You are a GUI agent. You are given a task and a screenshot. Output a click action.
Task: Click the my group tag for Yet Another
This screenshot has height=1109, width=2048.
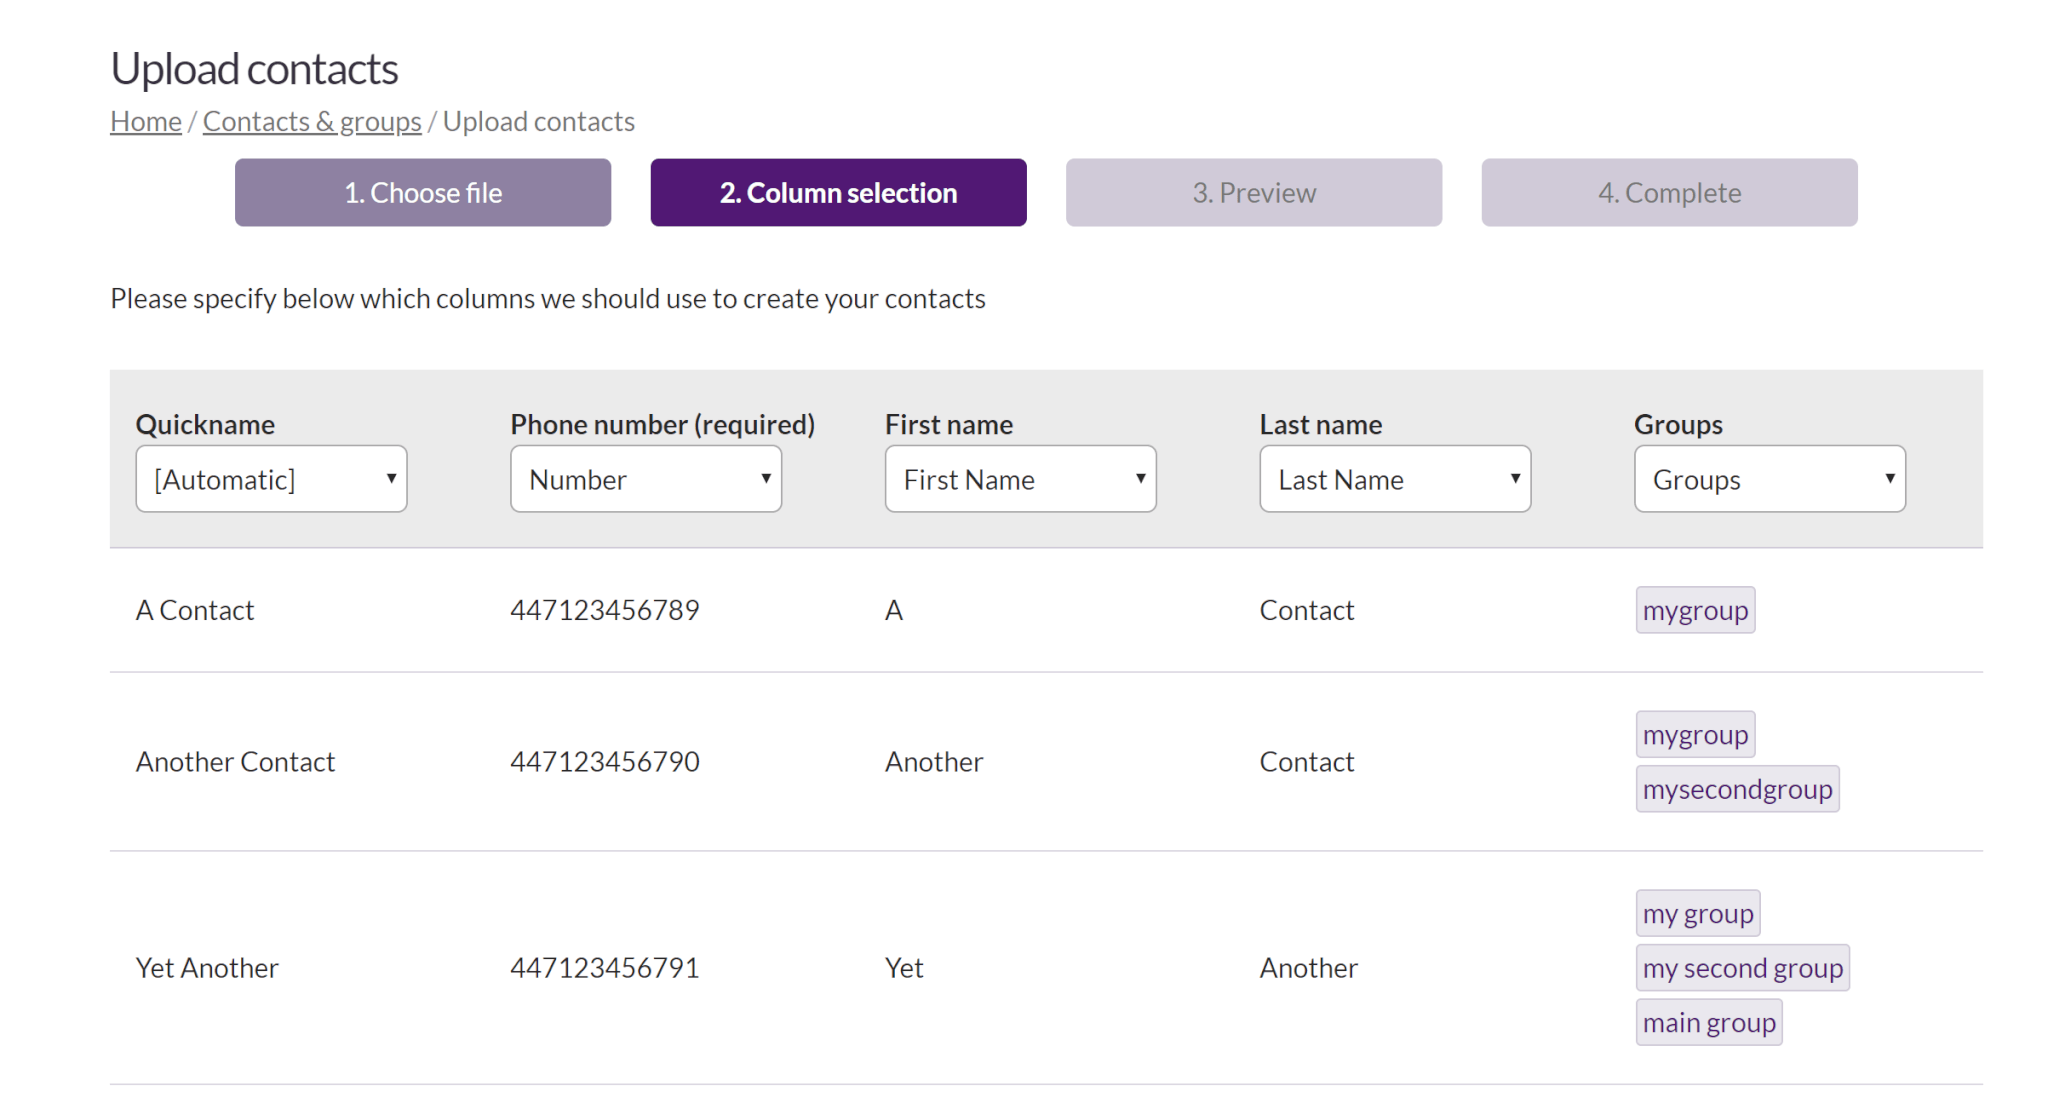point(1697,912)
